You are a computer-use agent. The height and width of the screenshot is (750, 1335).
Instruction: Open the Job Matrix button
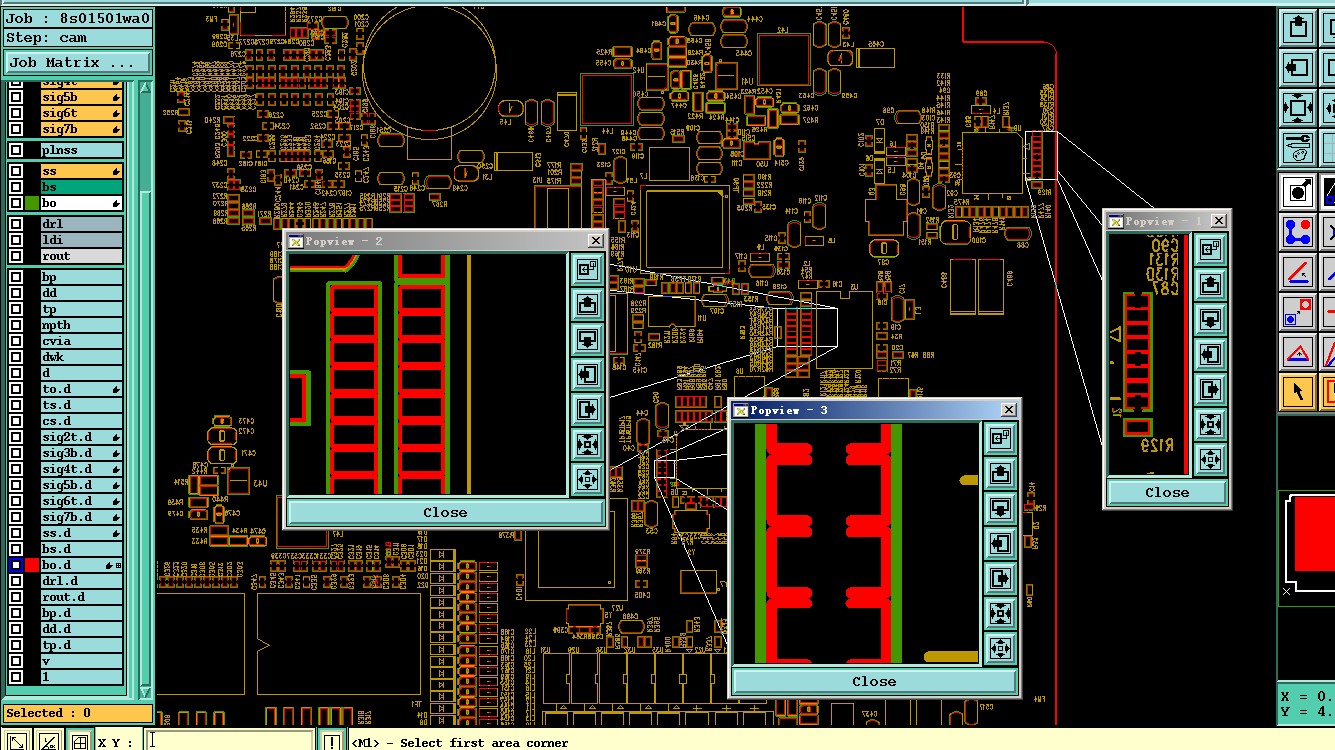pos(78,62)
